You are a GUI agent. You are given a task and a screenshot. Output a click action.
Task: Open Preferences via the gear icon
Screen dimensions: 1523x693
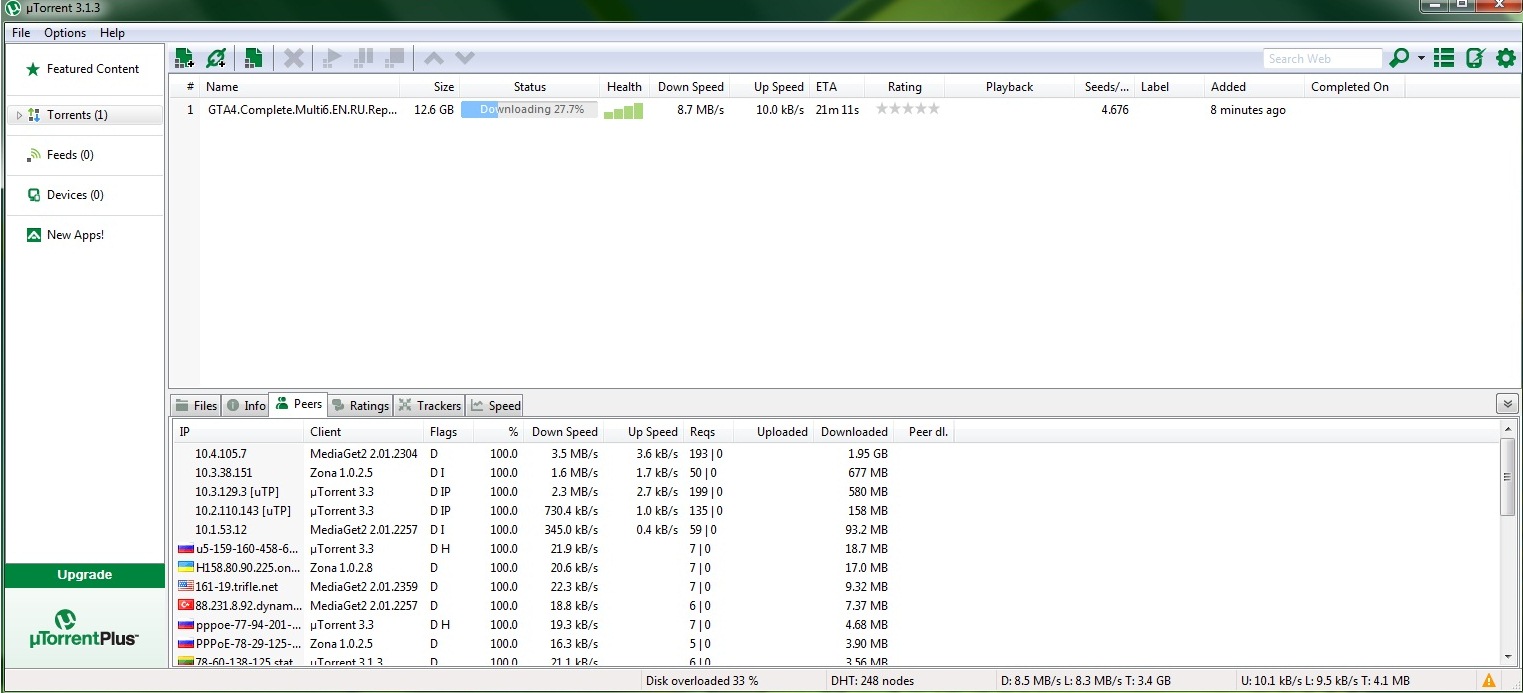pos(1506,58)
